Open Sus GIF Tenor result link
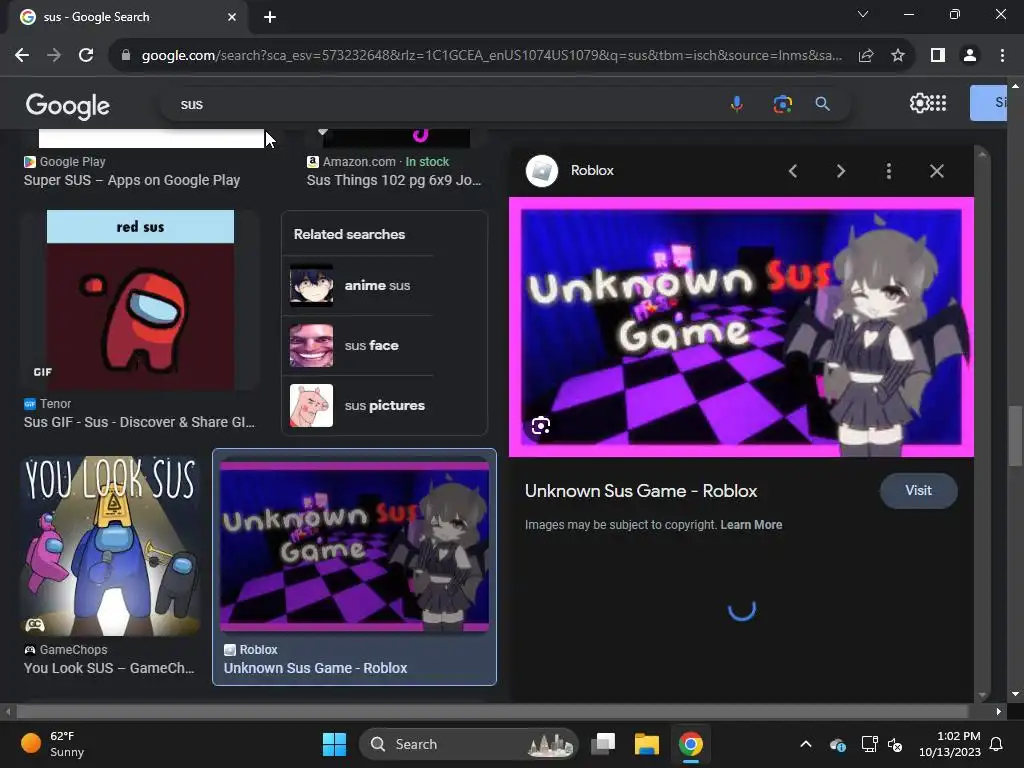Screen dimensions: 1024x768 (139, 423)
